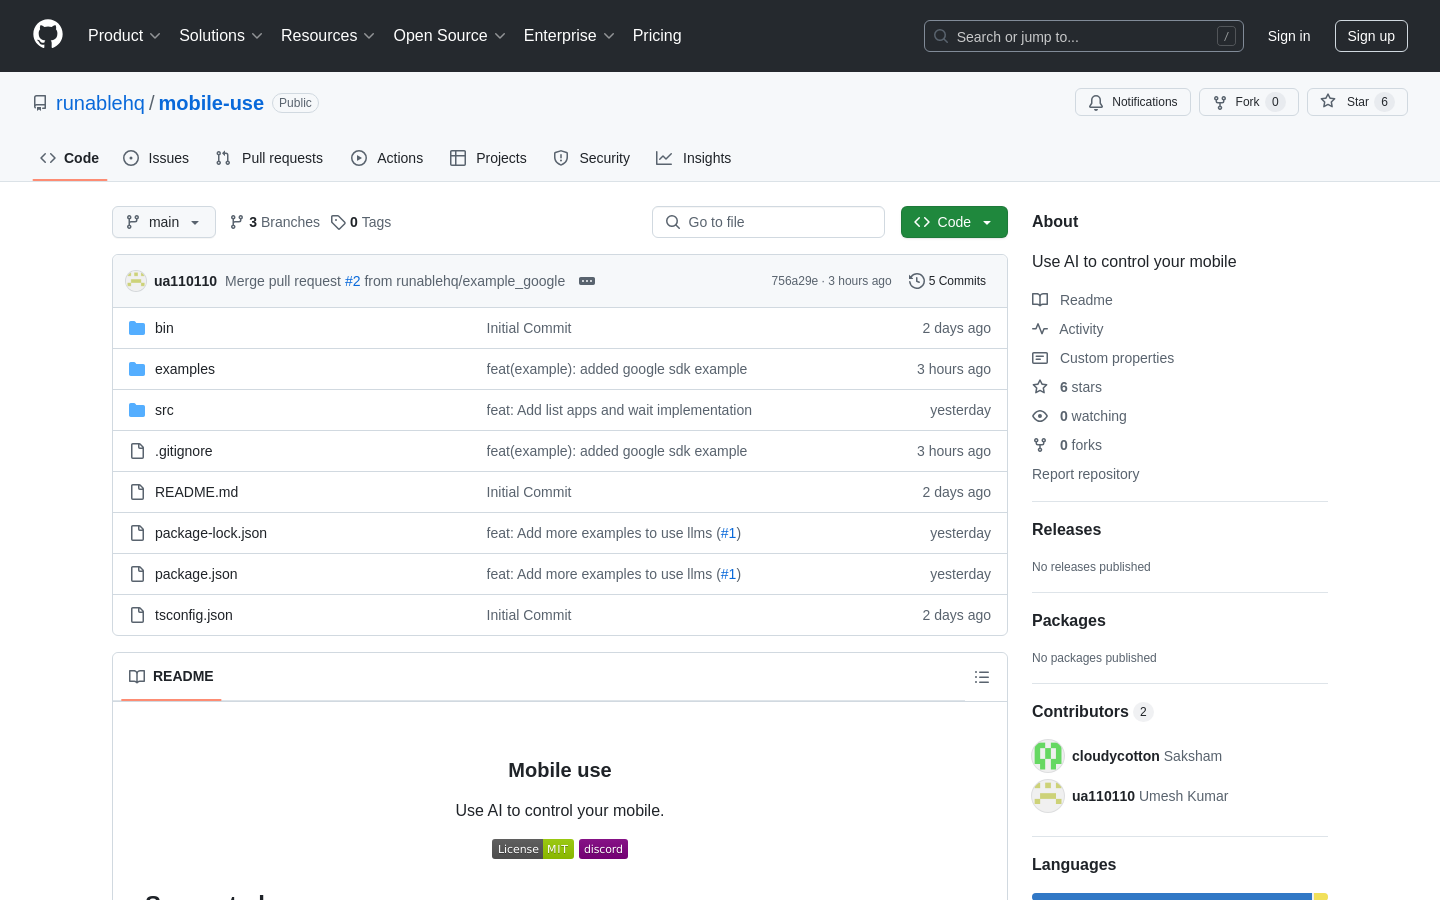
Task: Star the repository with Star button
Action: click(x=1357, y=102)
